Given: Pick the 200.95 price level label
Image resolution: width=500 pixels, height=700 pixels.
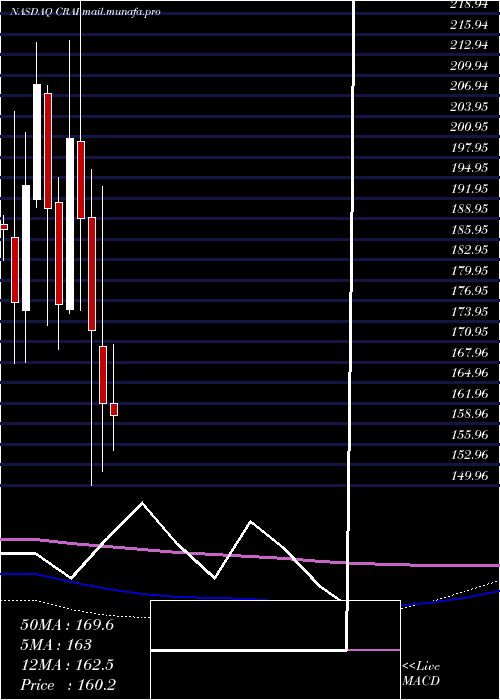Looking at the screenshot, I should (469, 127).
